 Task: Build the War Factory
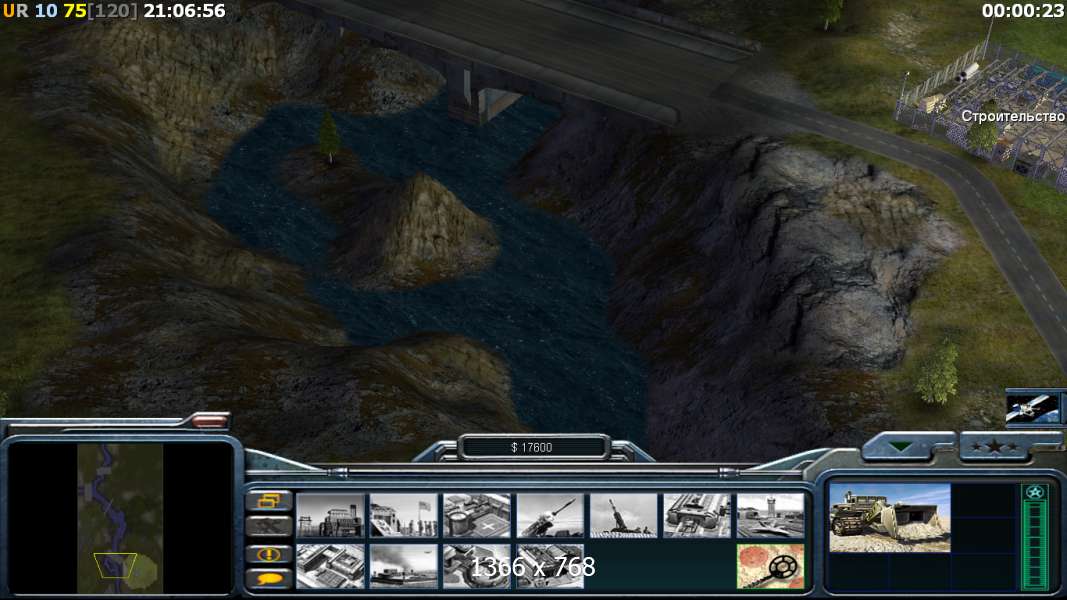point(697,515)
